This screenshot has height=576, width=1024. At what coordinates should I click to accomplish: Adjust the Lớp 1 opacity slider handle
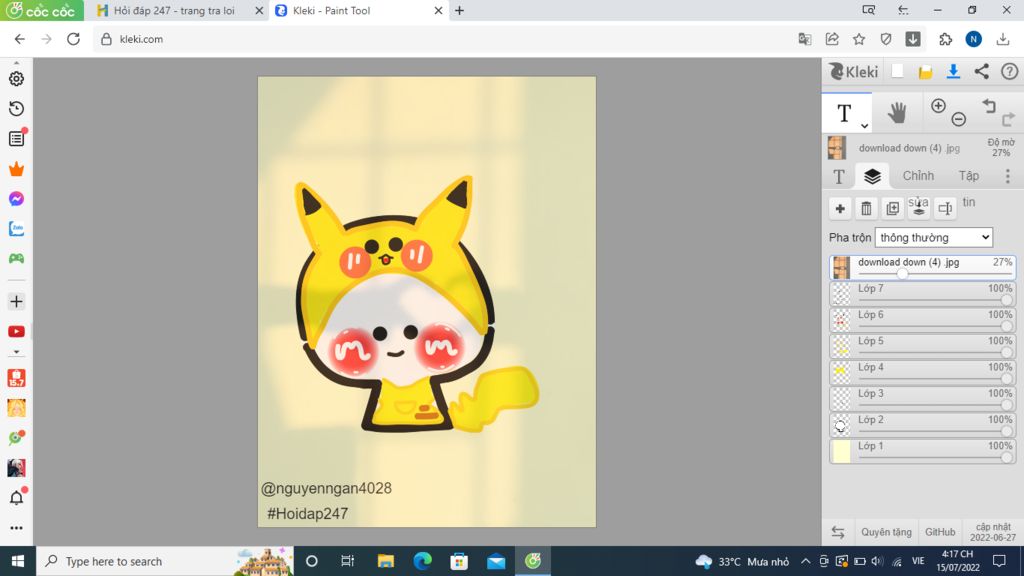coord(1006,457)
